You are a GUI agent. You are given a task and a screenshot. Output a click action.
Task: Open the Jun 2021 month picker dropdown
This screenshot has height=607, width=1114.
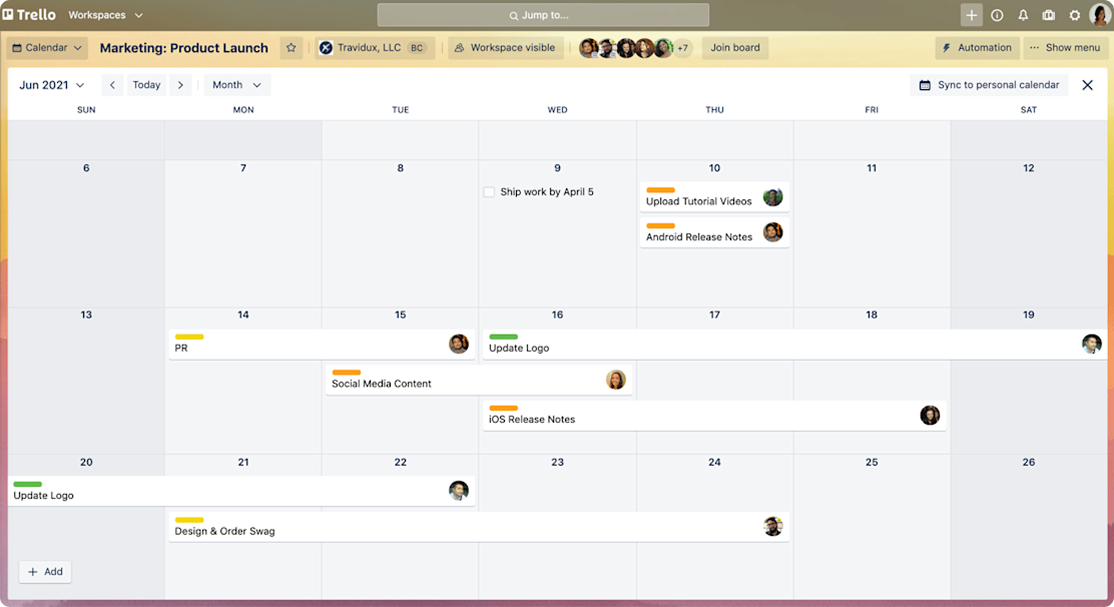tap(52, 85)
